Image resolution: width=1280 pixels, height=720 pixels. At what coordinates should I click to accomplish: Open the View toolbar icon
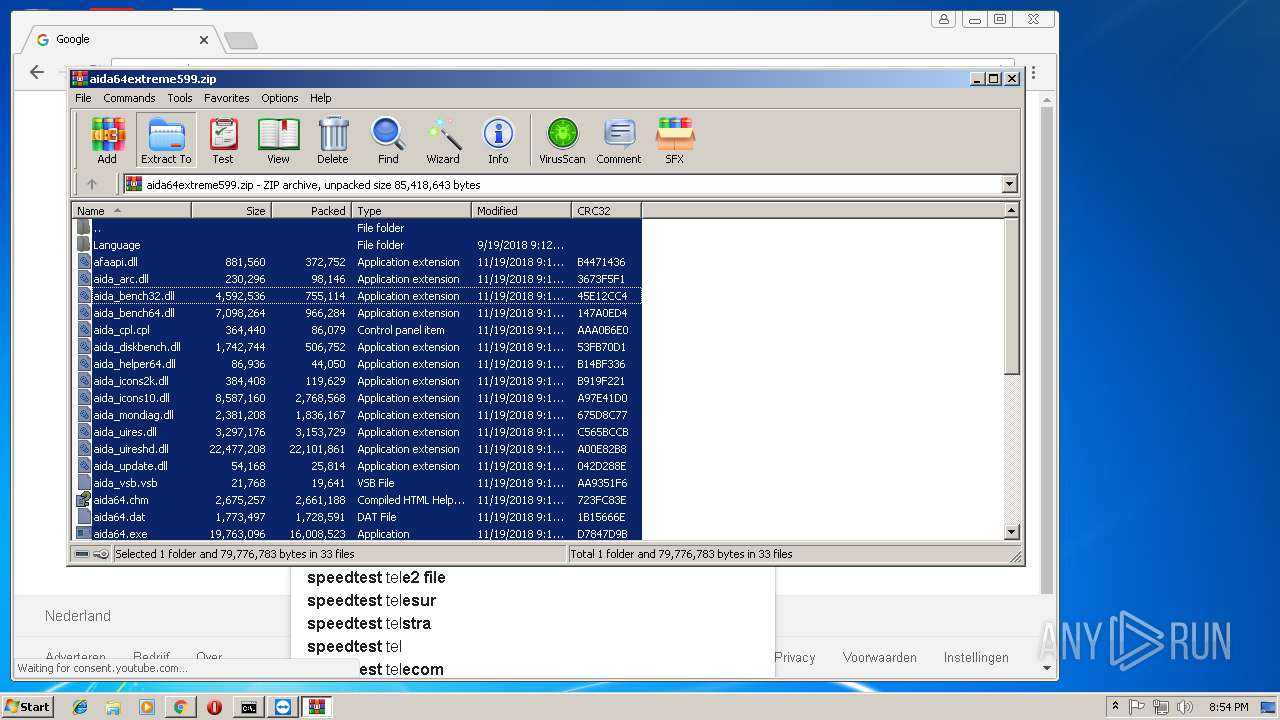click(x=278, y=140)
